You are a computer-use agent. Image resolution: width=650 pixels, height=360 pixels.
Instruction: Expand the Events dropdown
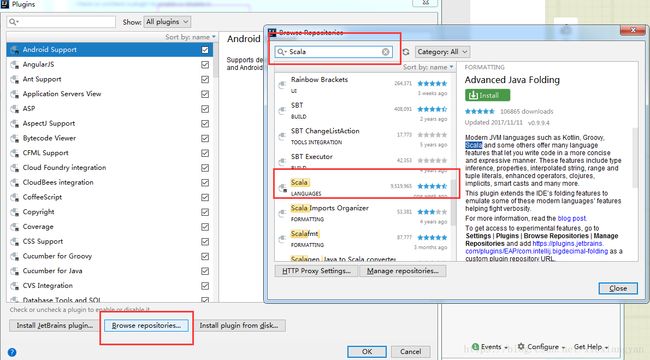[x=490, y=347]
